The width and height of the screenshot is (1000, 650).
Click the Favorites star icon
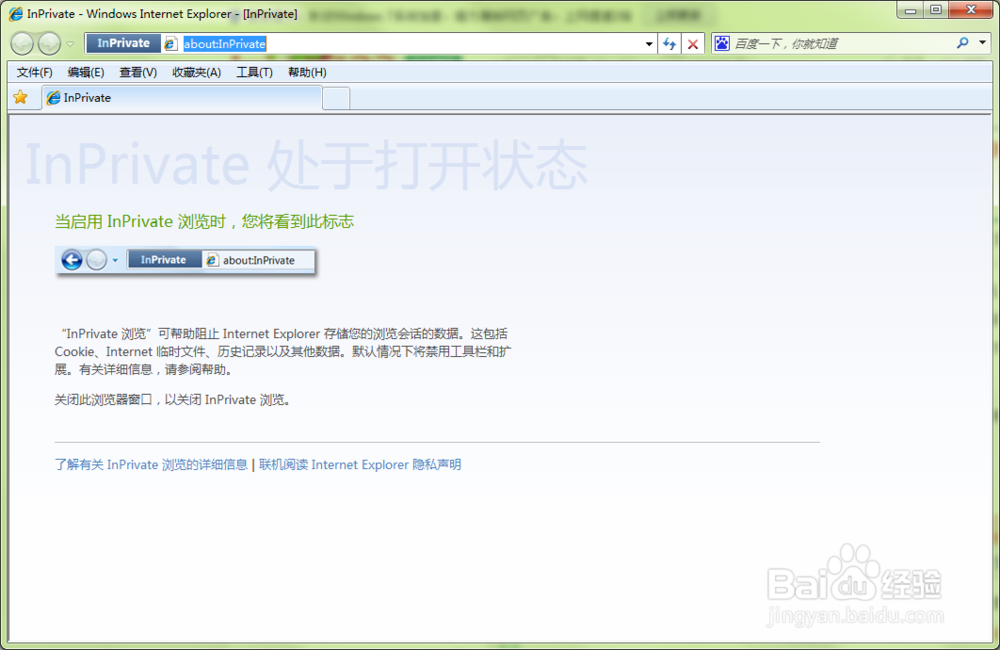point(20,98)
